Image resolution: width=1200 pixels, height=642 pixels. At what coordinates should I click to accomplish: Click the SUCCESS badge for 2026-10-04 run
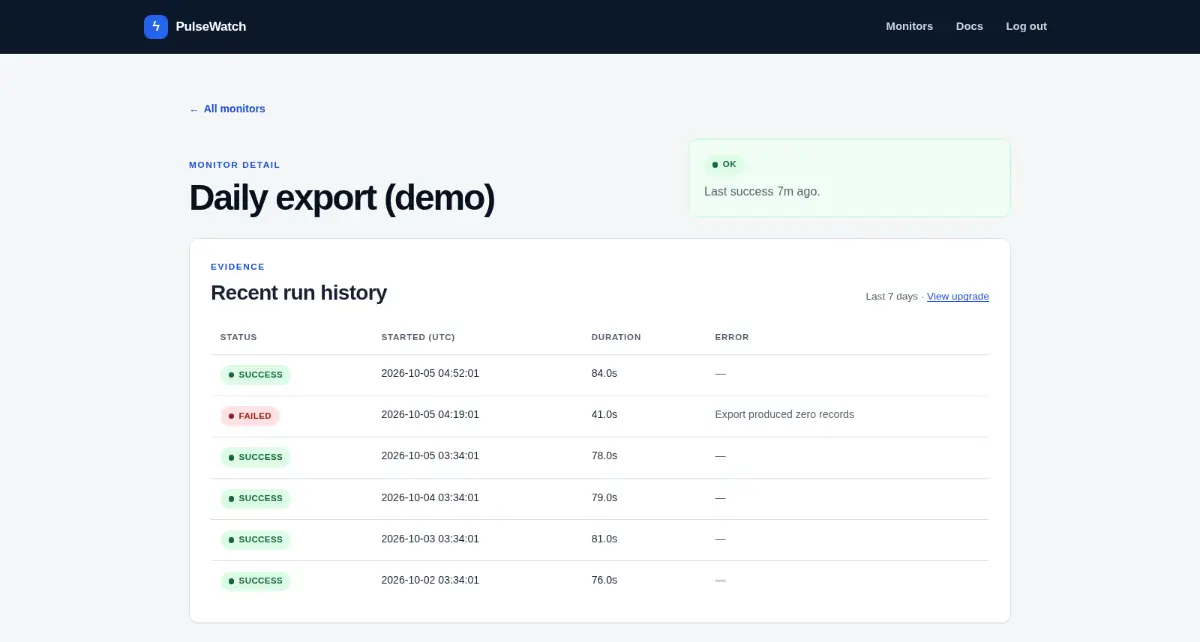click(x=256, y=498)
